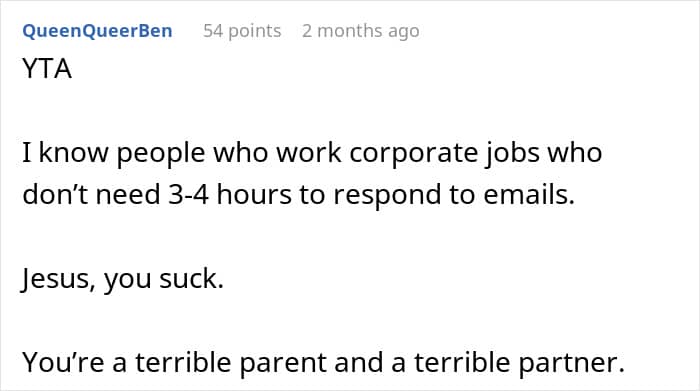The image size is (700, 391).
Task: Click the word work in the comment
Action: [x=309, y=153]
